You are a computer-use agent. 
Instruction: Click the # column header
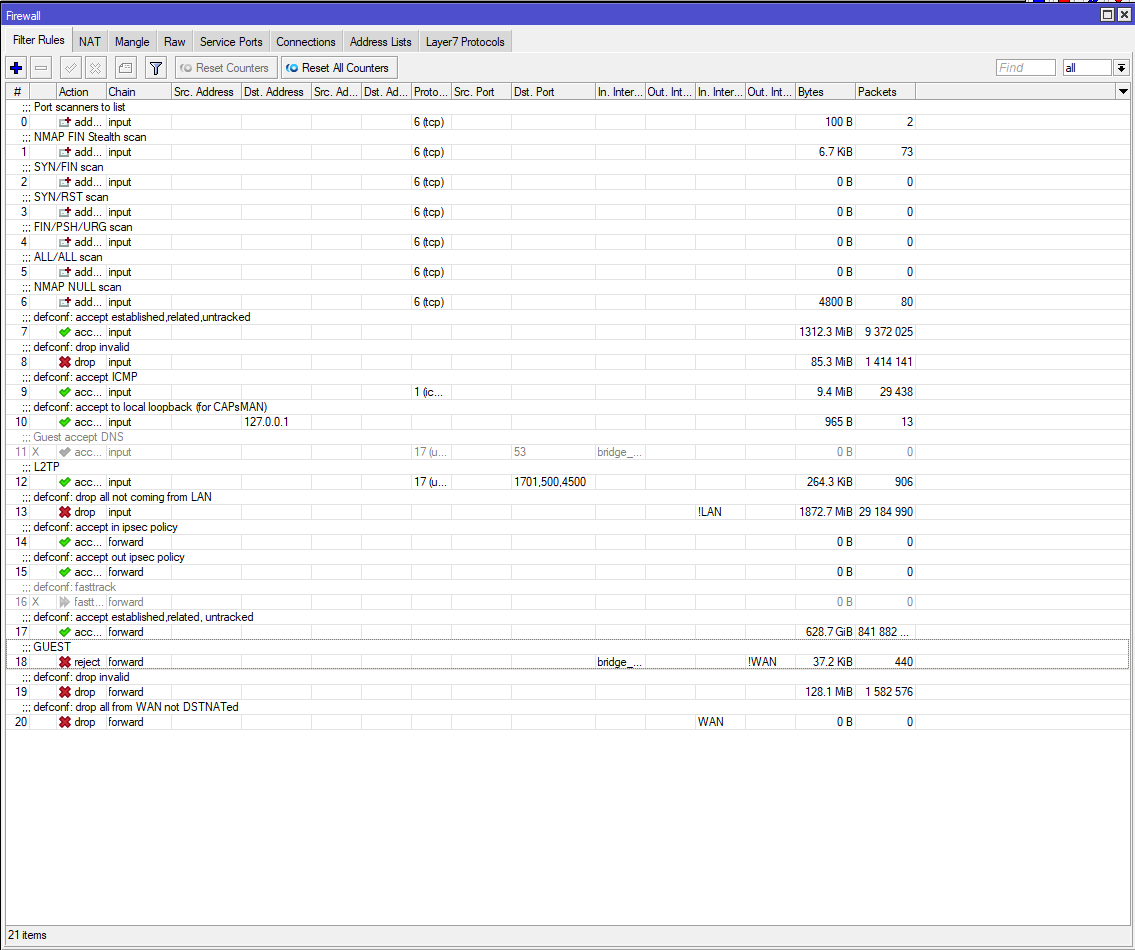(x=17, y=92)
